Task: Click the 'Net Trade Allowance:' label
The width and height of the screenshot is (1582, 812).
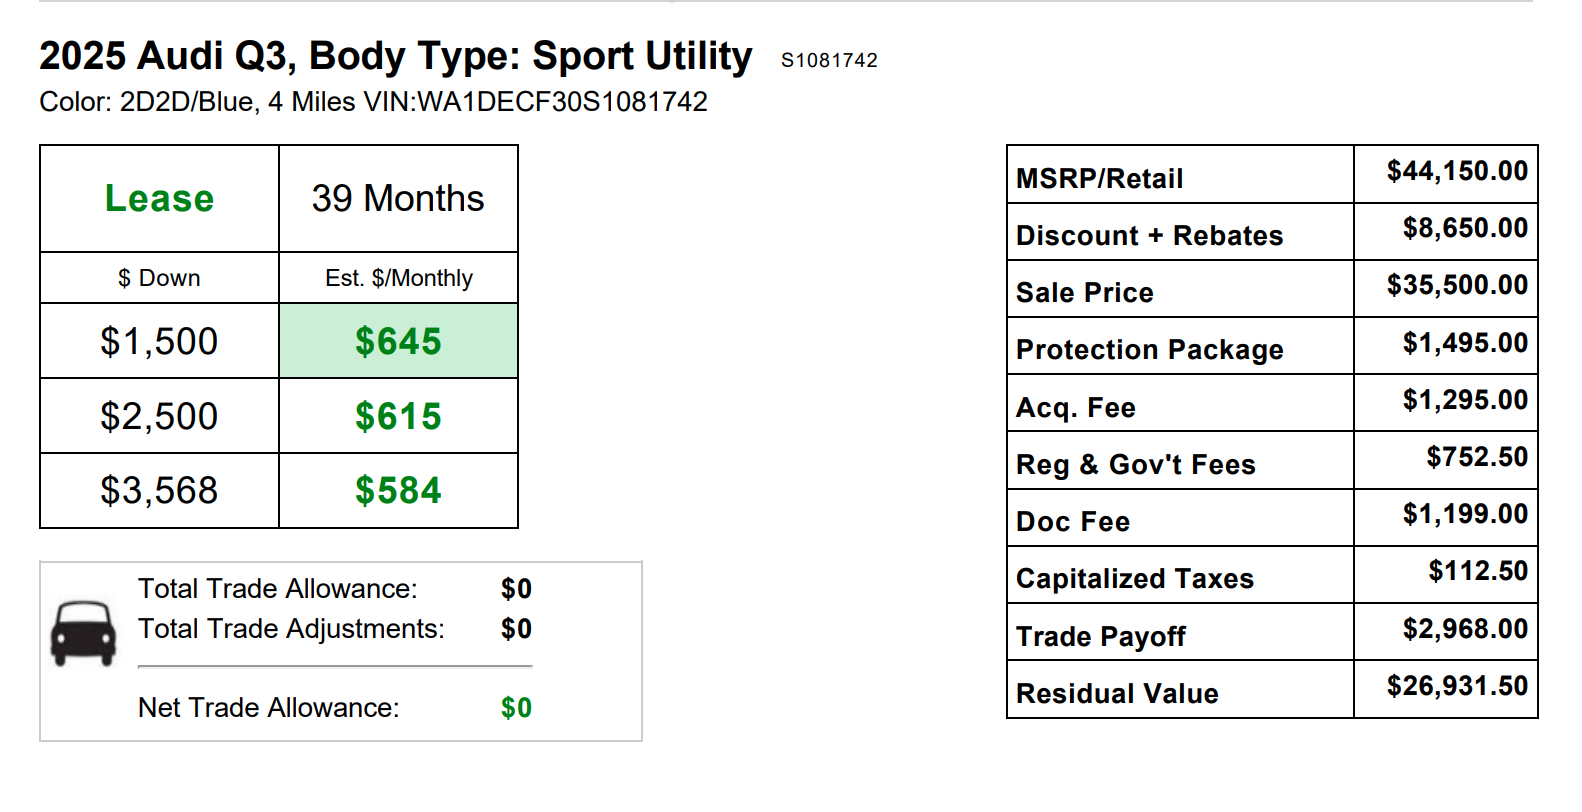Action: click(269, 708)
